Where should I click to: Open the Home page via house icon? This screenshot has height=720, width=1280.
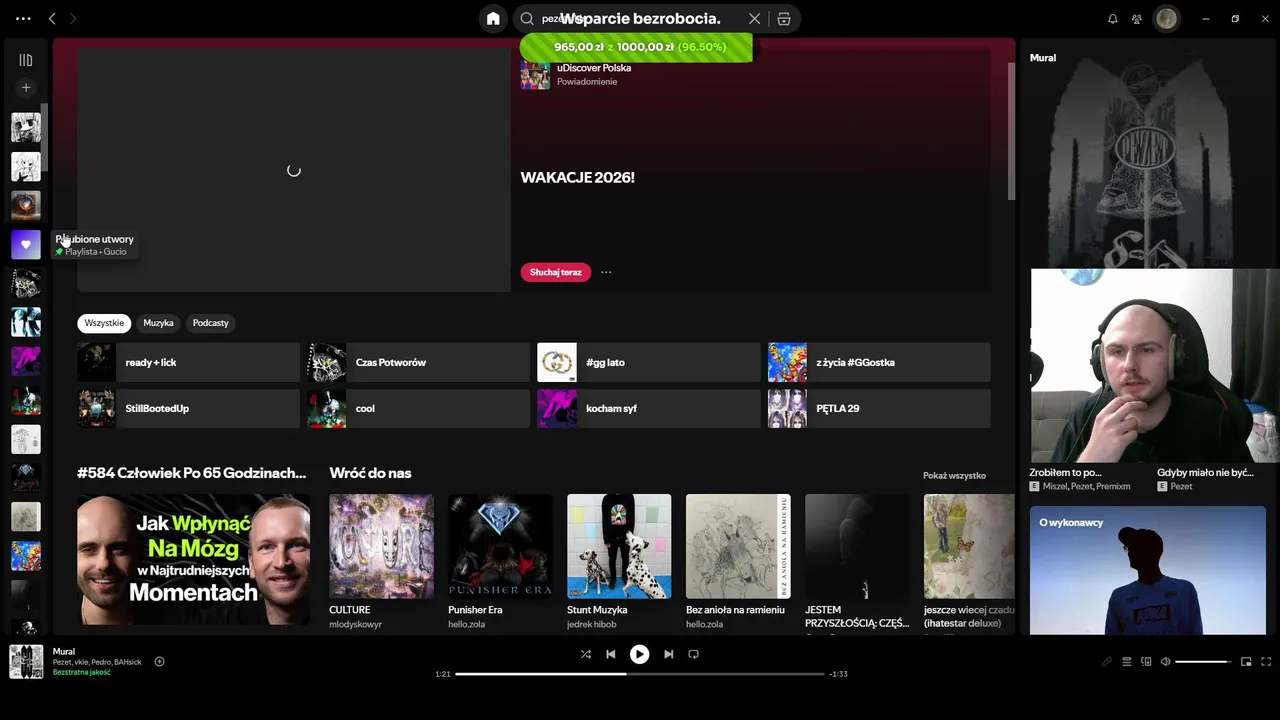493,19
